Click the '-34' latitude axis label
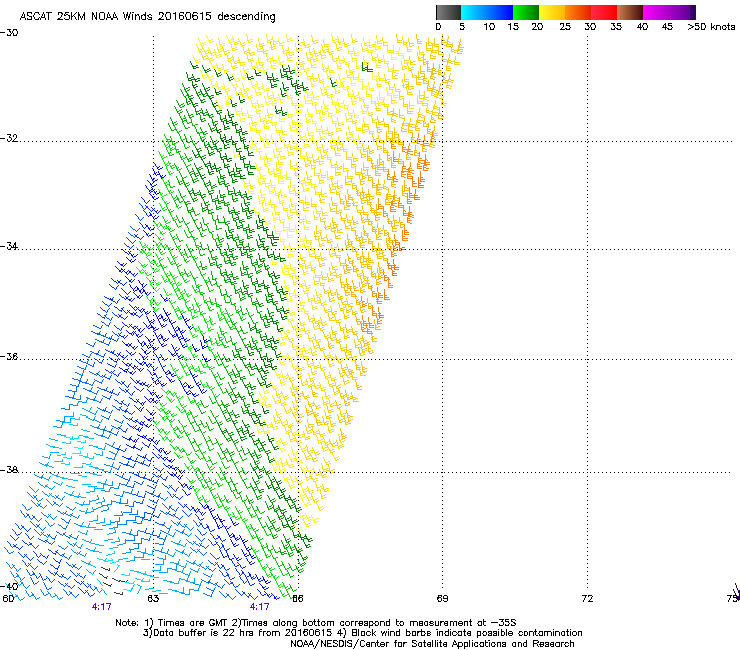 pos(9,246)
